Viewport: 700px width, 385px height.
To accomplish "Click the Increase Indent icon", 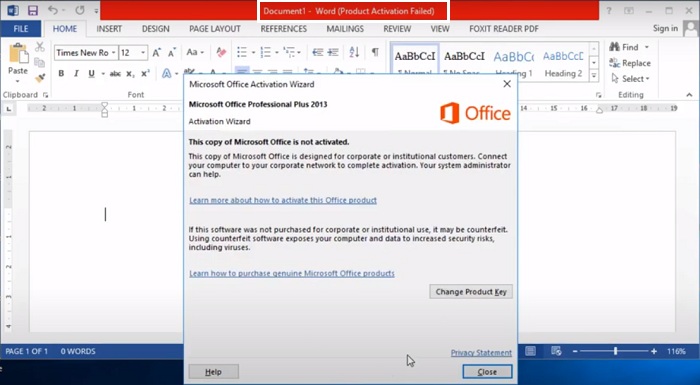I will pyautogui.click(x=333, y=53).
